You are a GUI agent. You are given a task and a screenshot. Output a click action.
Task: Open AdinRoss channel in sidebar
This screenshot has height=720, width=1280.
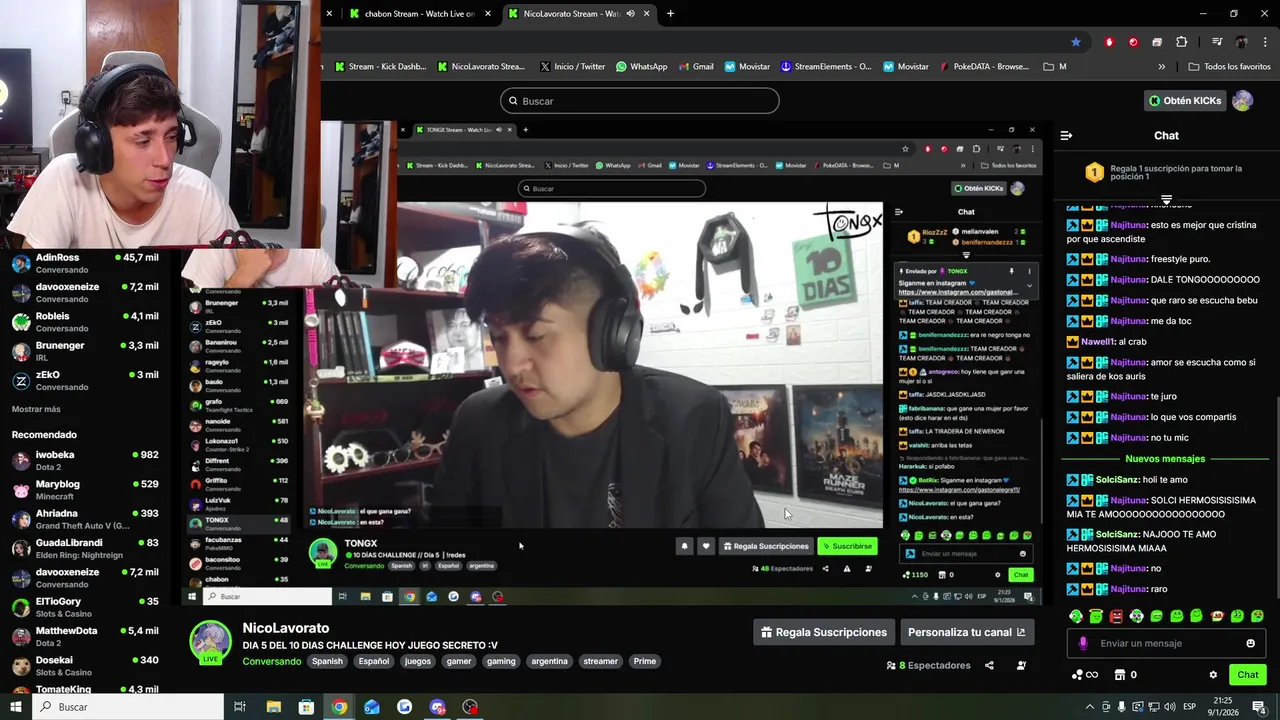(x=85, y=264)
